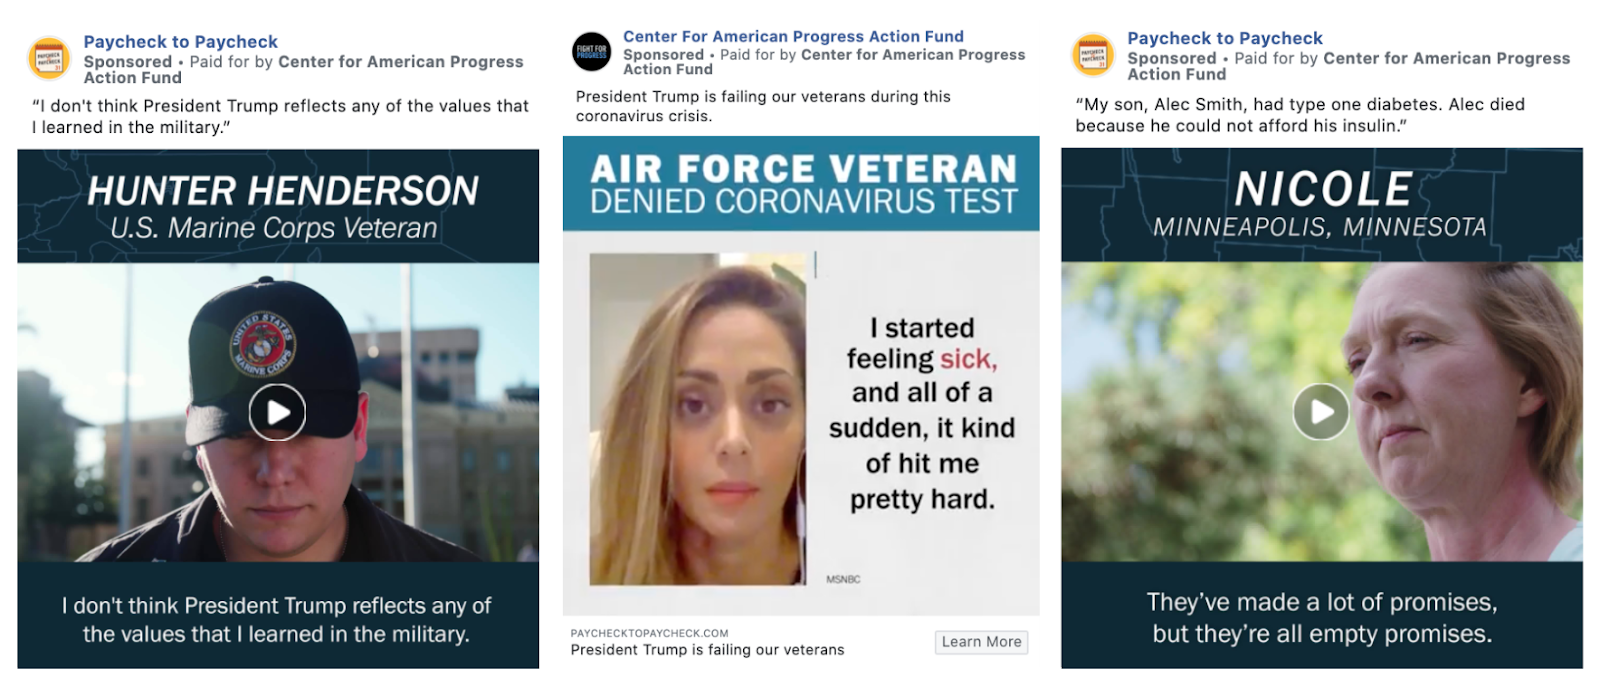Play the Hunter Henderson video
This screenshot has height=697, width=1600.
click(277, 412)
